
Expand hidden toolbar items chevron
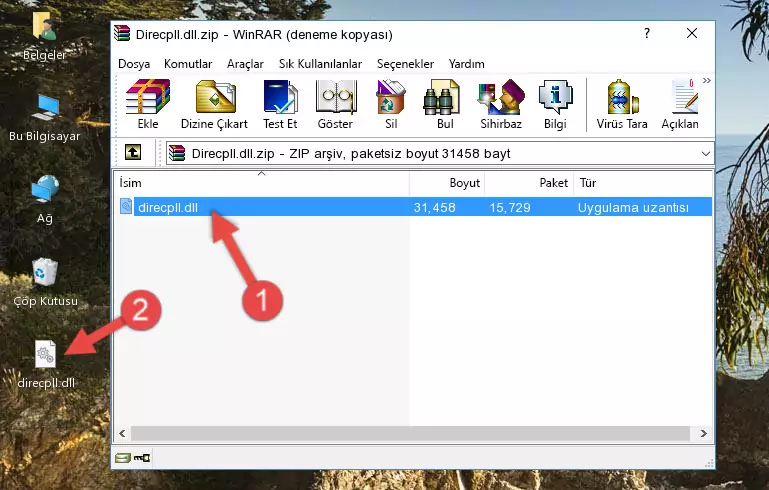pyautogui.click(x=707, y=80)
